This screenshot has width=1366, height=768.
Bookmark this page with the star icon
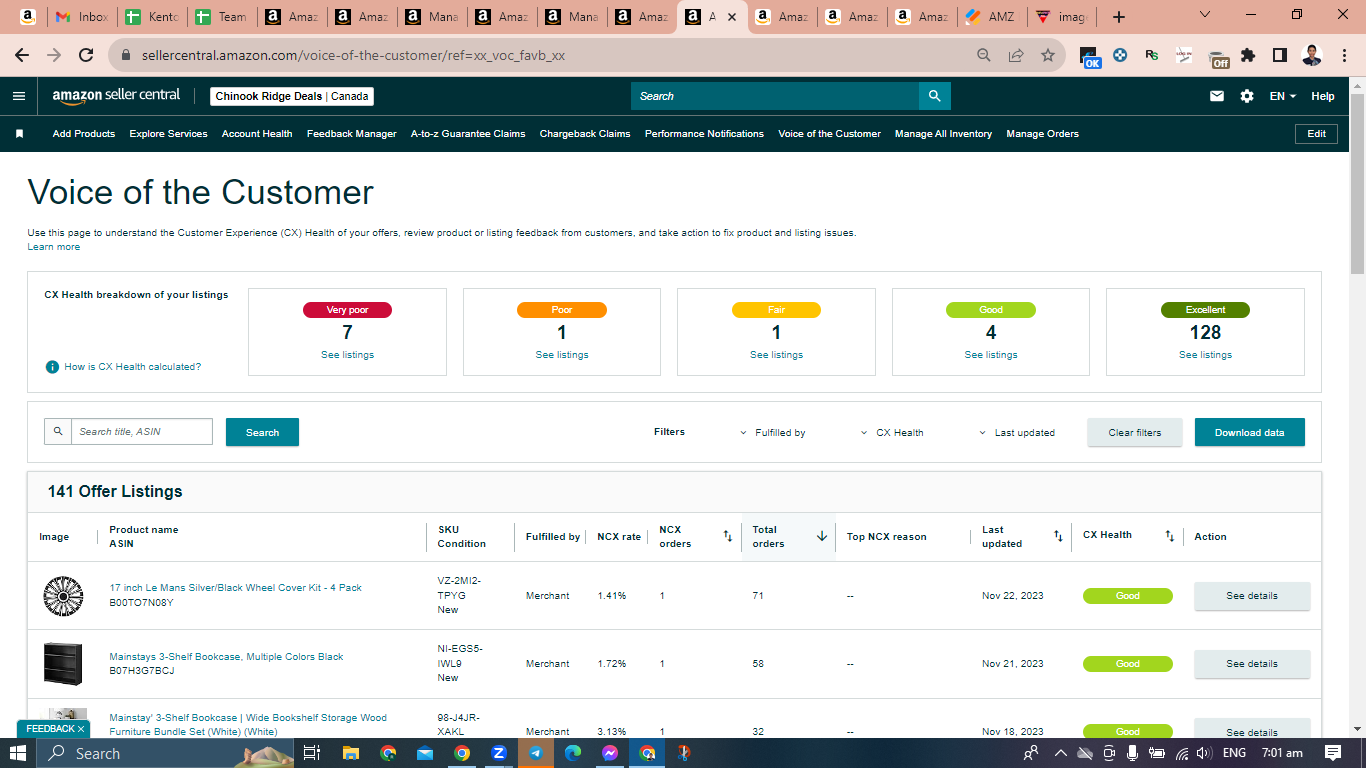(x=1047, y=56)
